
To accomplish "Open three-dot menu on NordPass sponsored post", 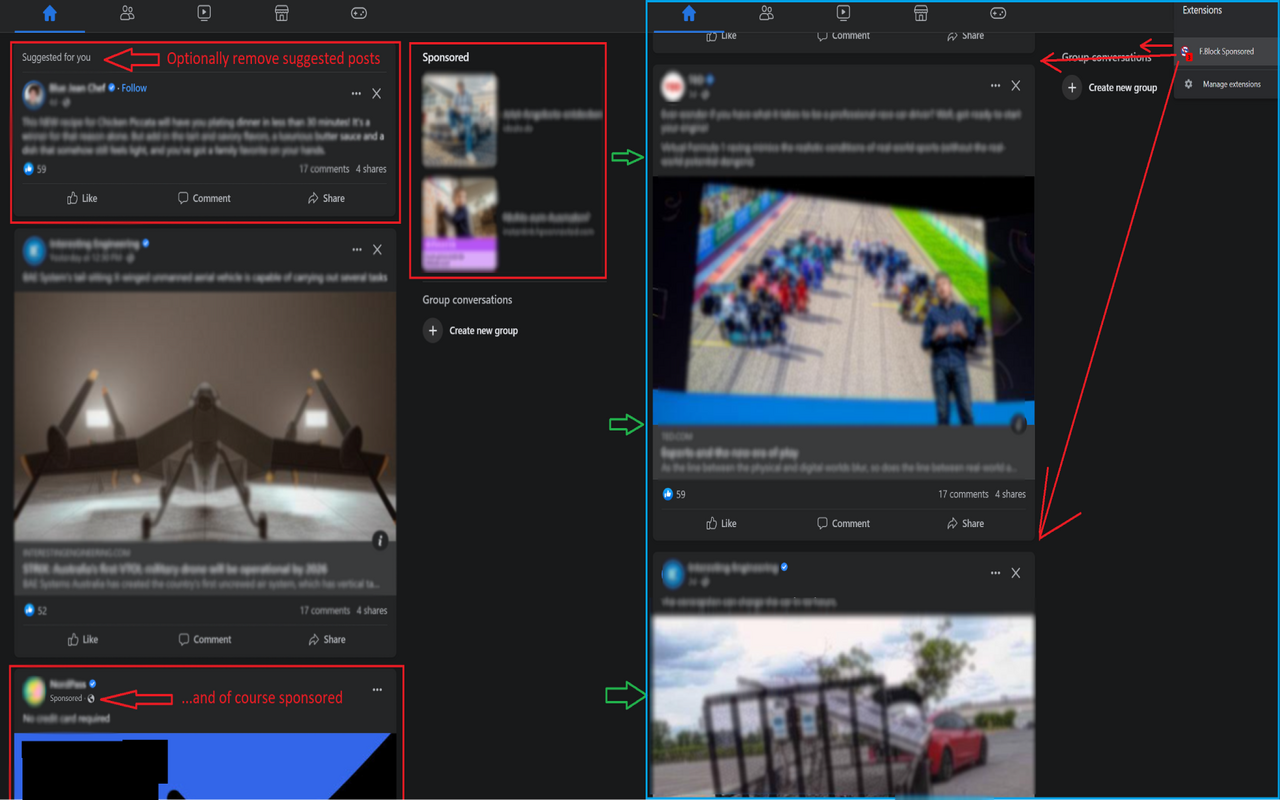I will 377,689.
